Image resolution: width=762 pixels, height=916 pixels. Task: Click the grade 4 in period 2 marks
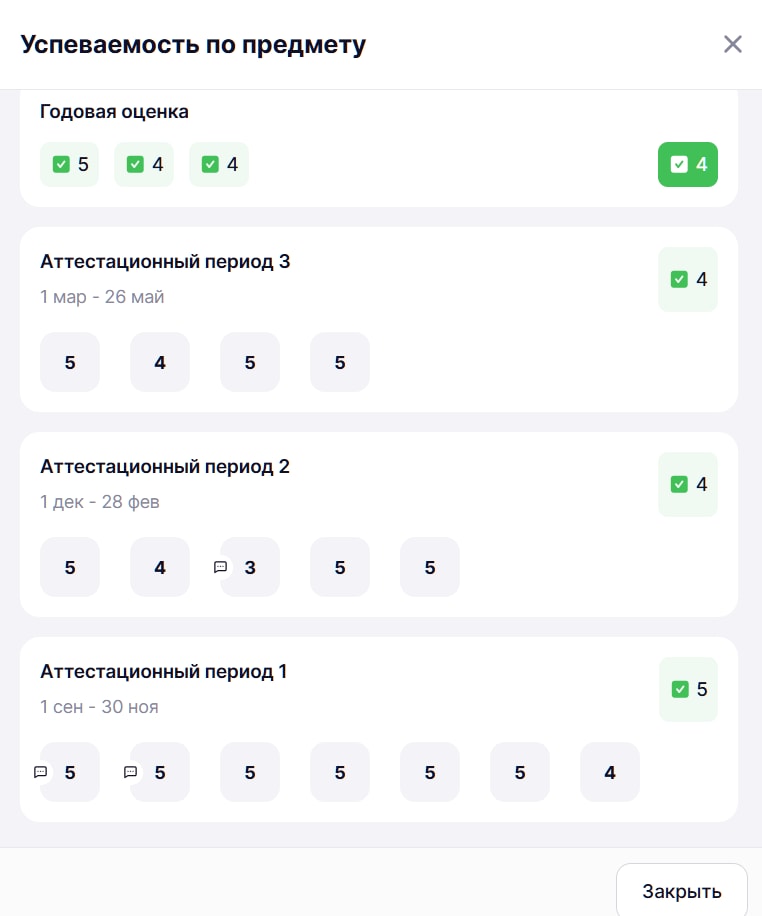click(x=160, y=567)
